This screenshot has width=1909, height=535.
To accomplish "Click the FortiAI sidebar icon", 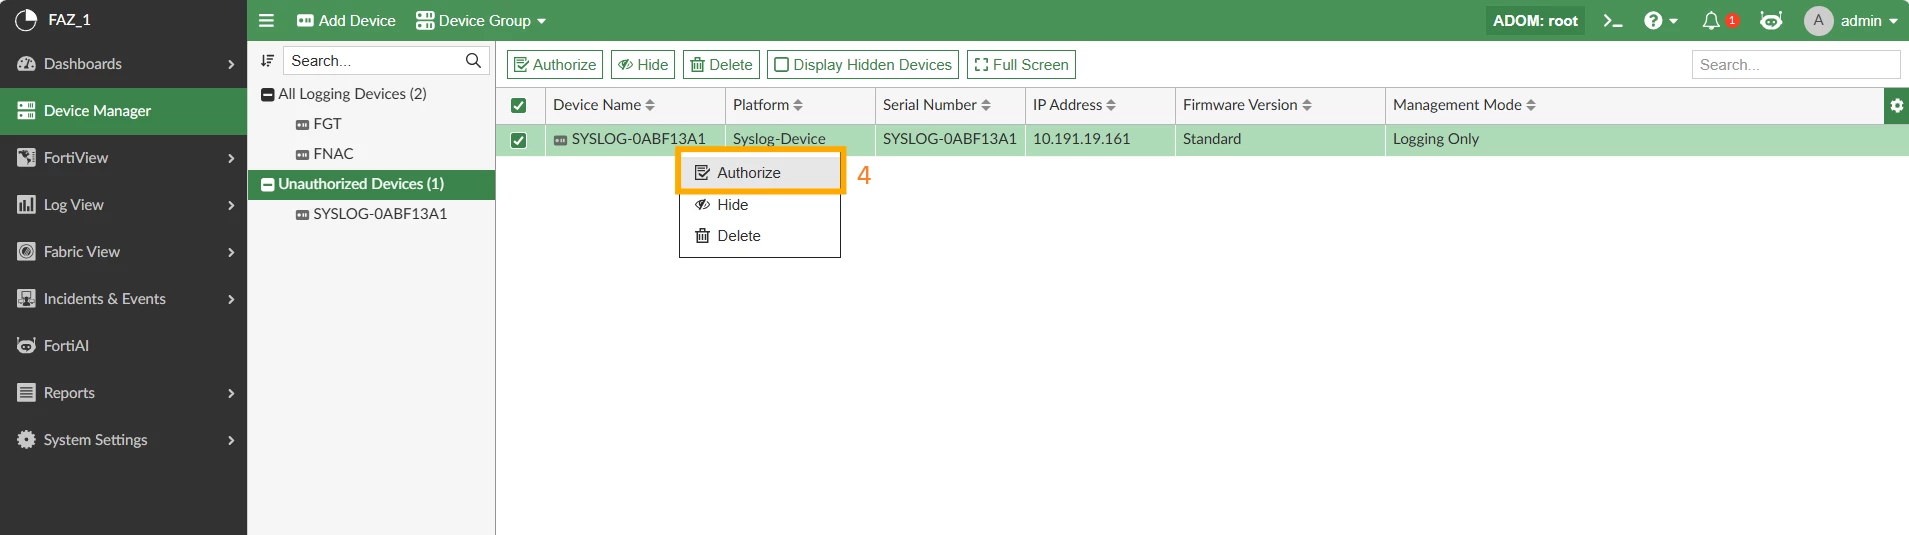I will [26, 346].
